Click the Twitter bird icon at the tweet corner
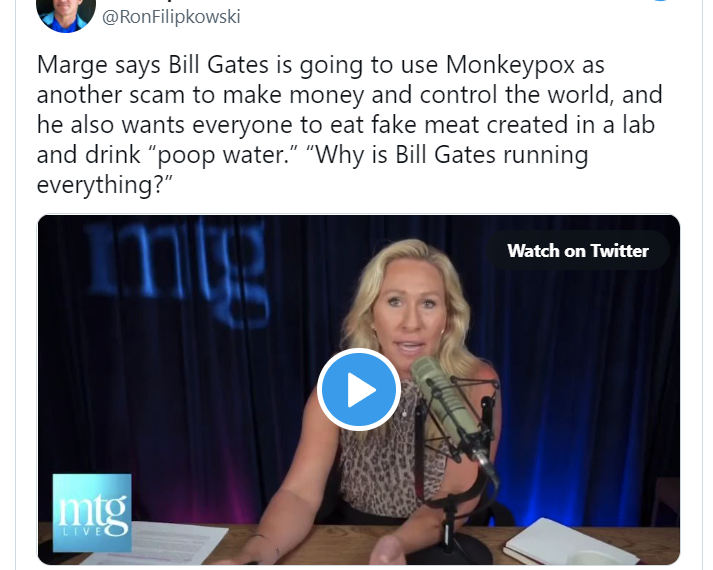The width and height of the screenshot is (713, 570). [662, 1]
